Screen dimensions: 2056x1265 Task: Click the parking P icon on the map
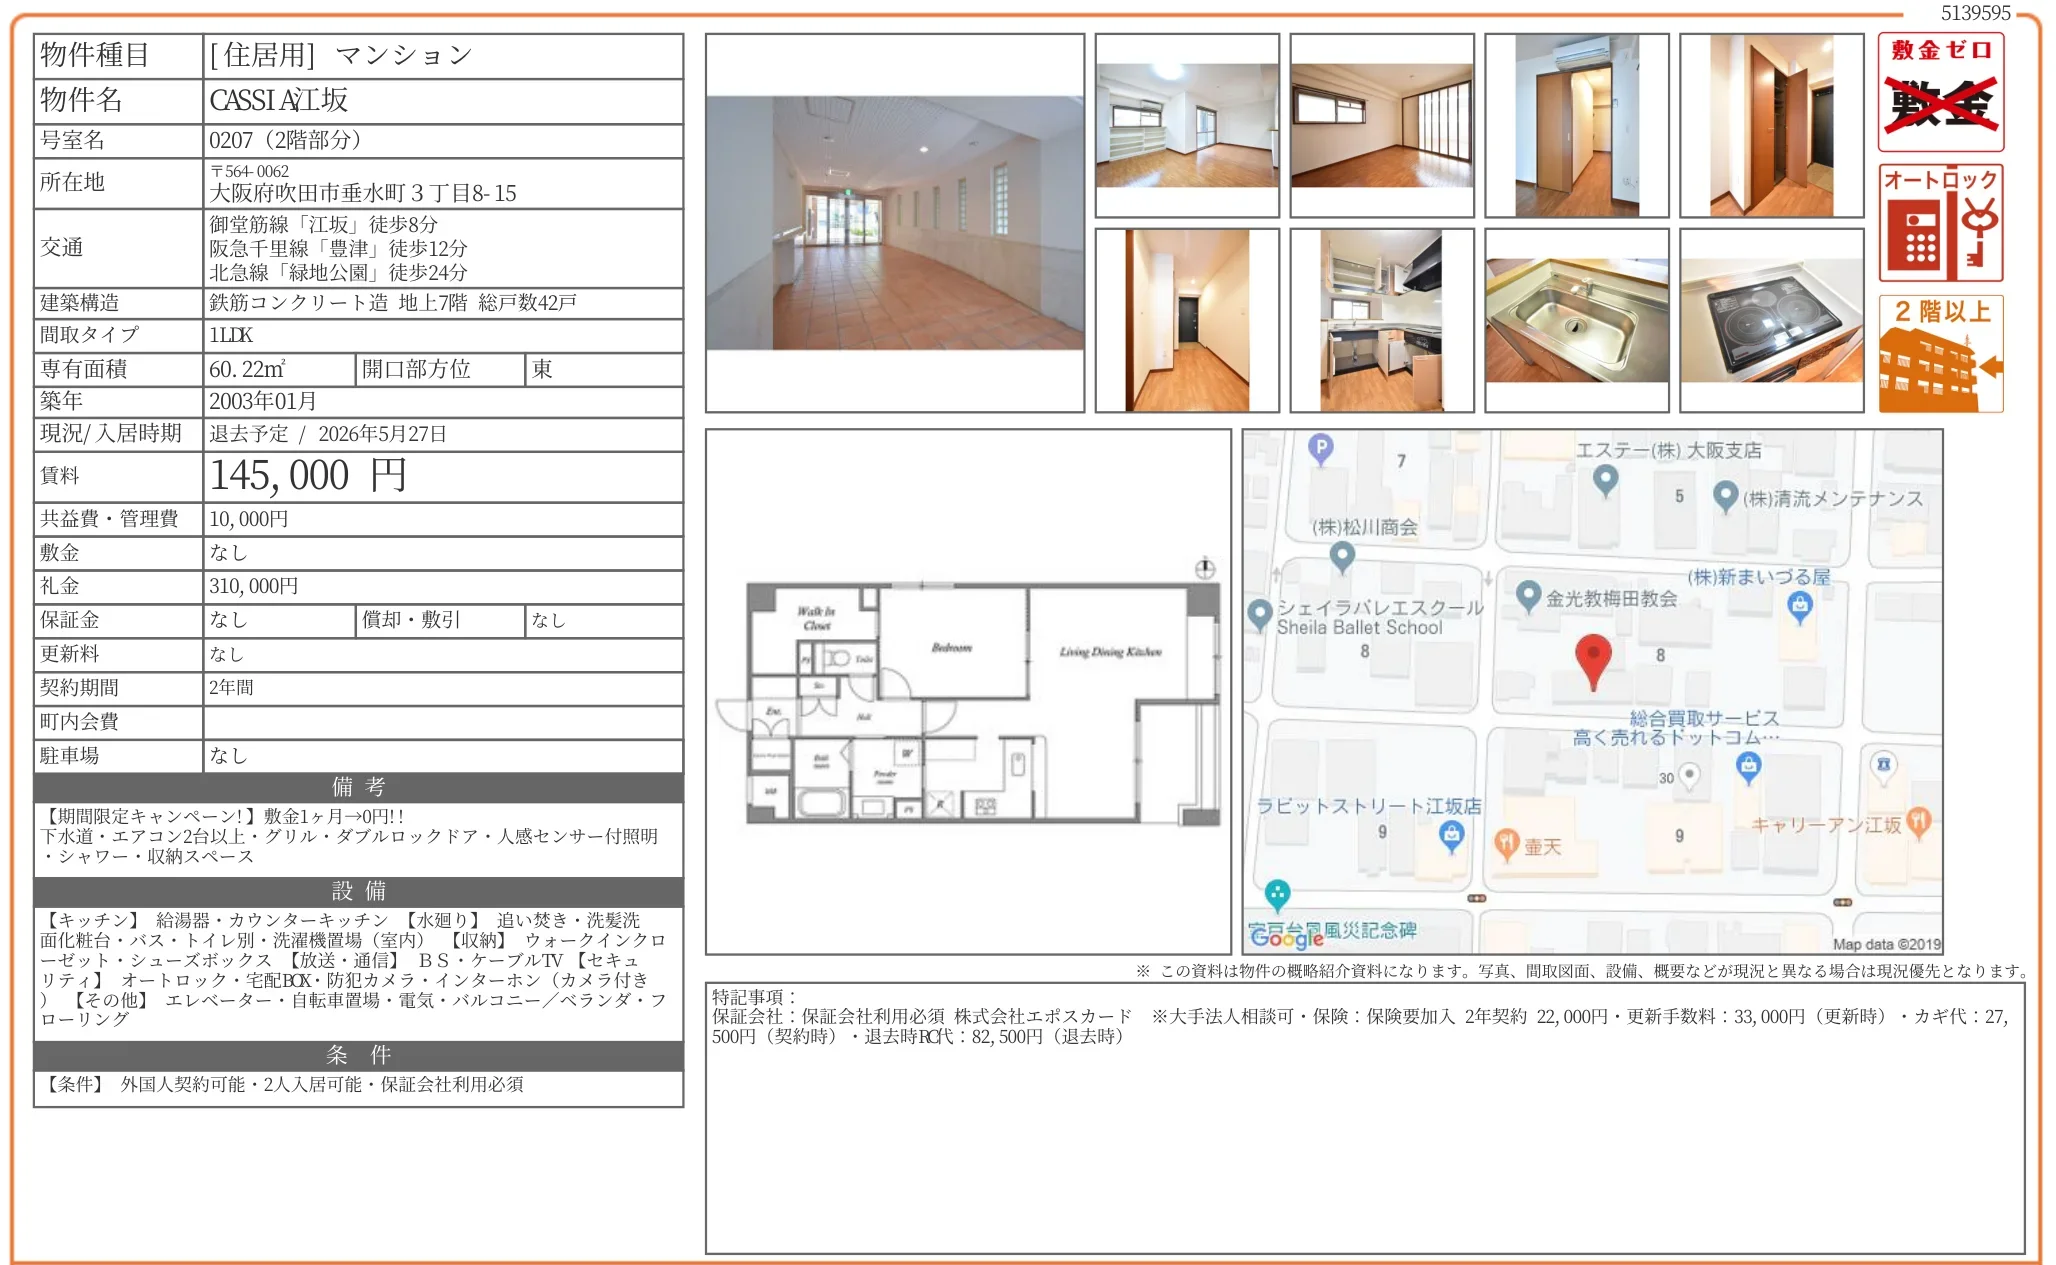pos(1320,450)
